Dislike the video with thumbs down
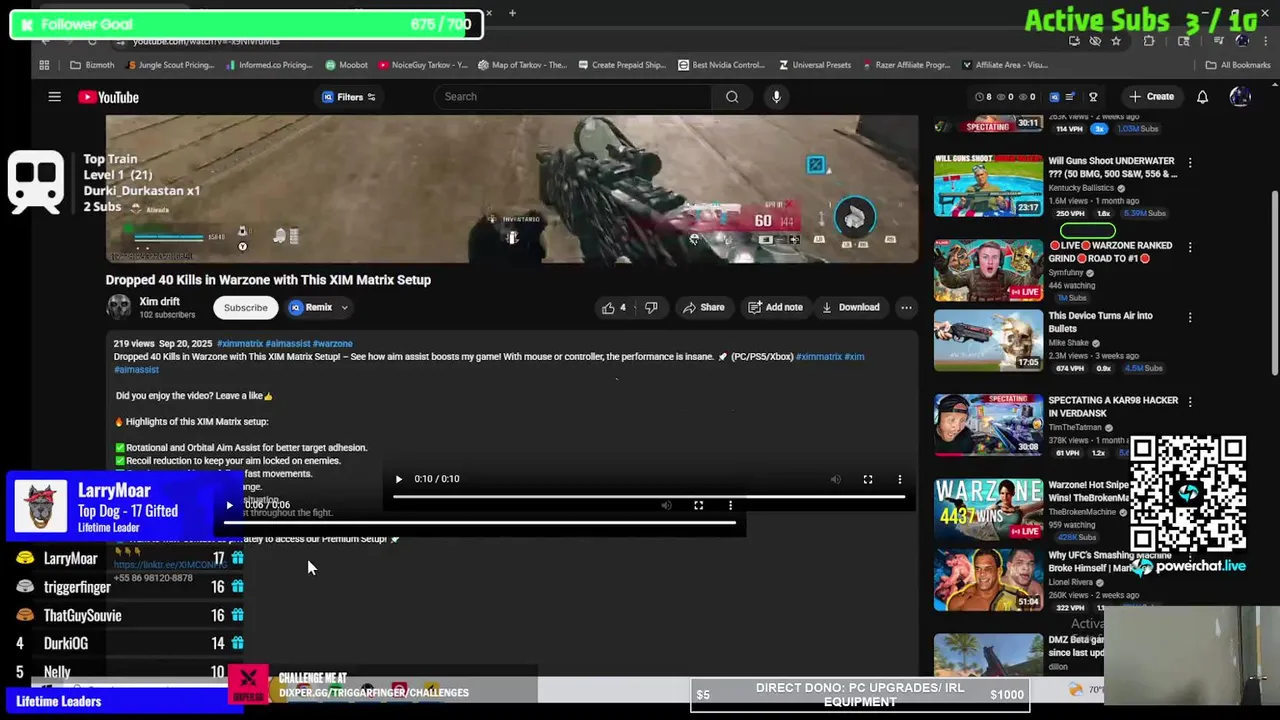 coord(651,307)
